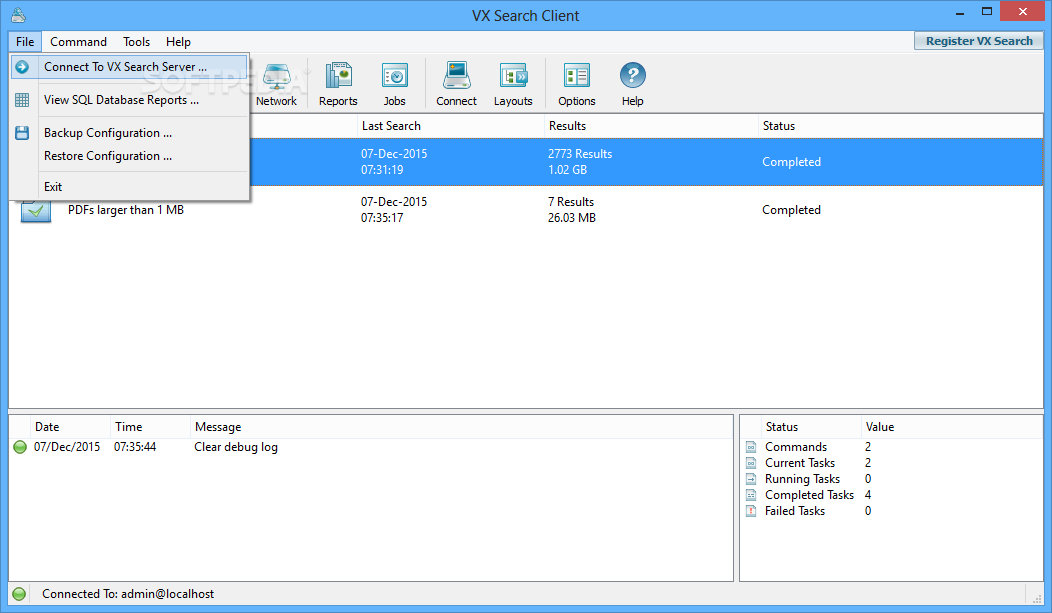The height and width of the screenshot is (613, 1052).
Task: Click the Failed Tasks row icon
Action: pos(751,511)
